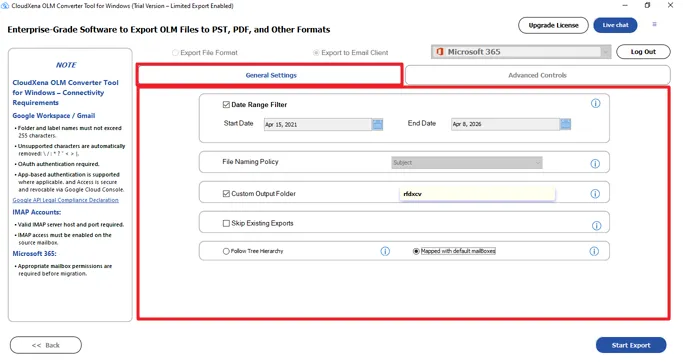Viewport: 683px width, 364px height.
Task: Select the Export to Email Client radio option
Action: 316,53
